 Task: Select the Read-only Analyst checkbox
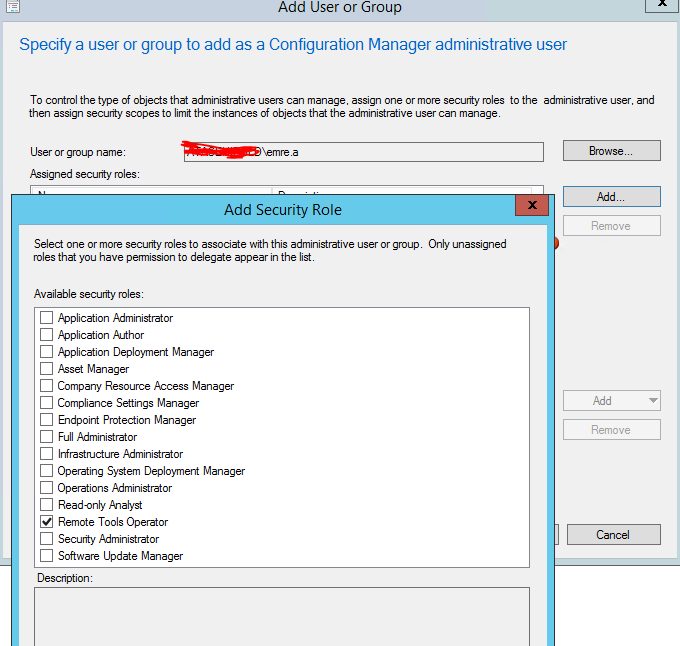coord(46,505)
